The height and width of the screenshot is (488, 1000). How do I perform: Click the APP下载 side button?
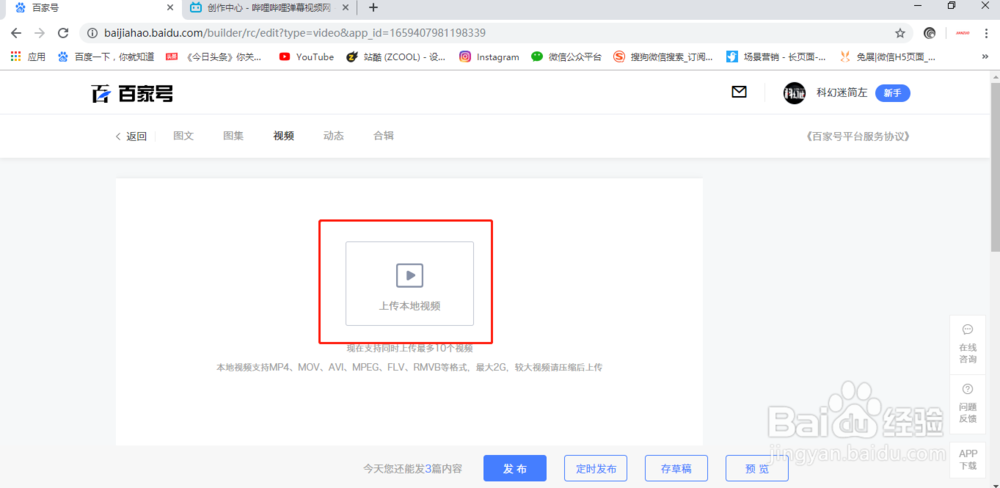click(967, 459)
